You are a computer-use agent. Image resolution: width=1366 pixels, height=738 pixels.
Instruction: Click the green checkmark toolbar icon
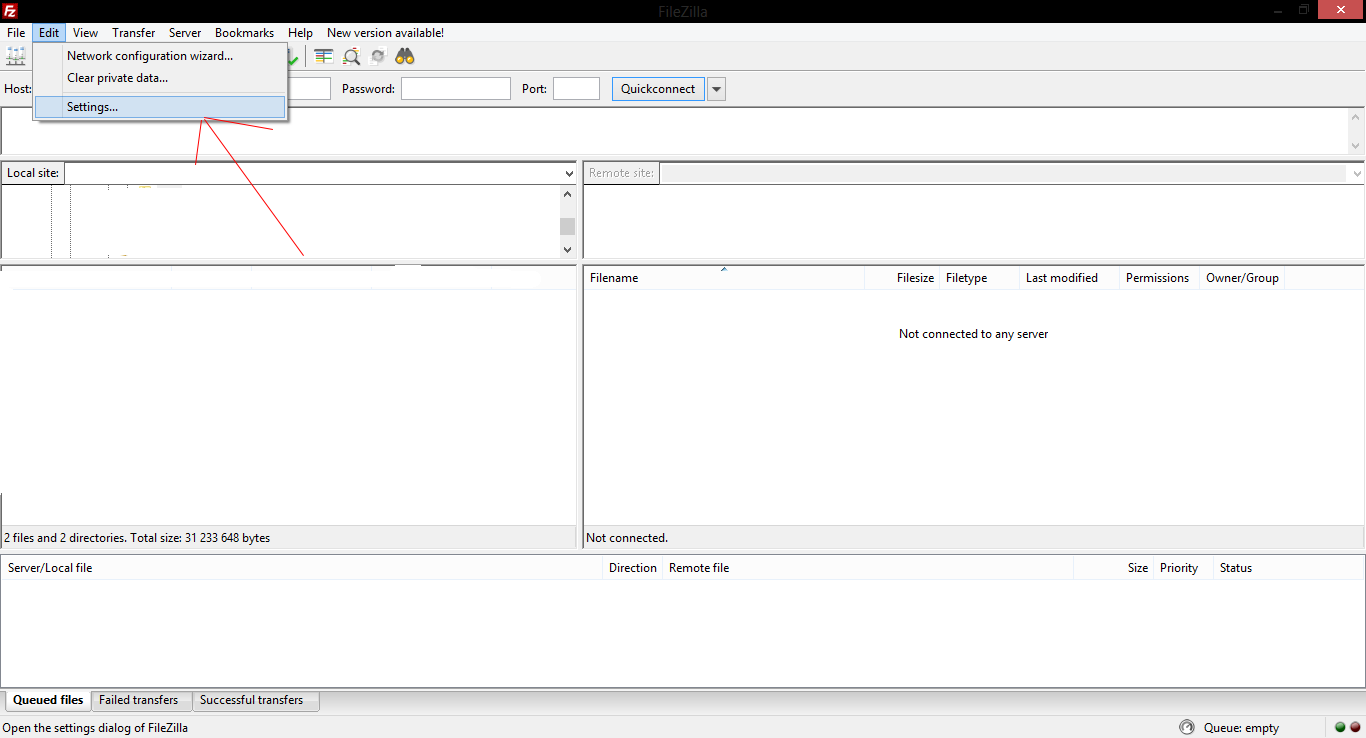294,57
